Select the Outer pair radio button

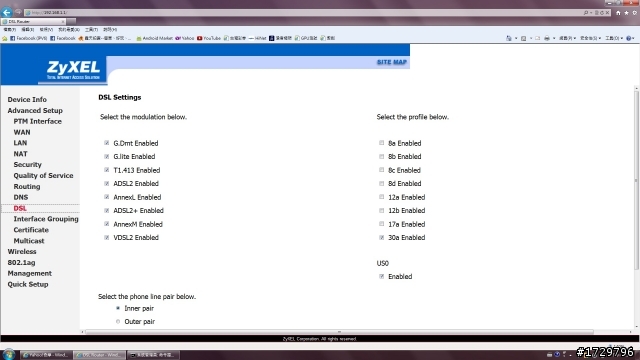pos(118,322)
